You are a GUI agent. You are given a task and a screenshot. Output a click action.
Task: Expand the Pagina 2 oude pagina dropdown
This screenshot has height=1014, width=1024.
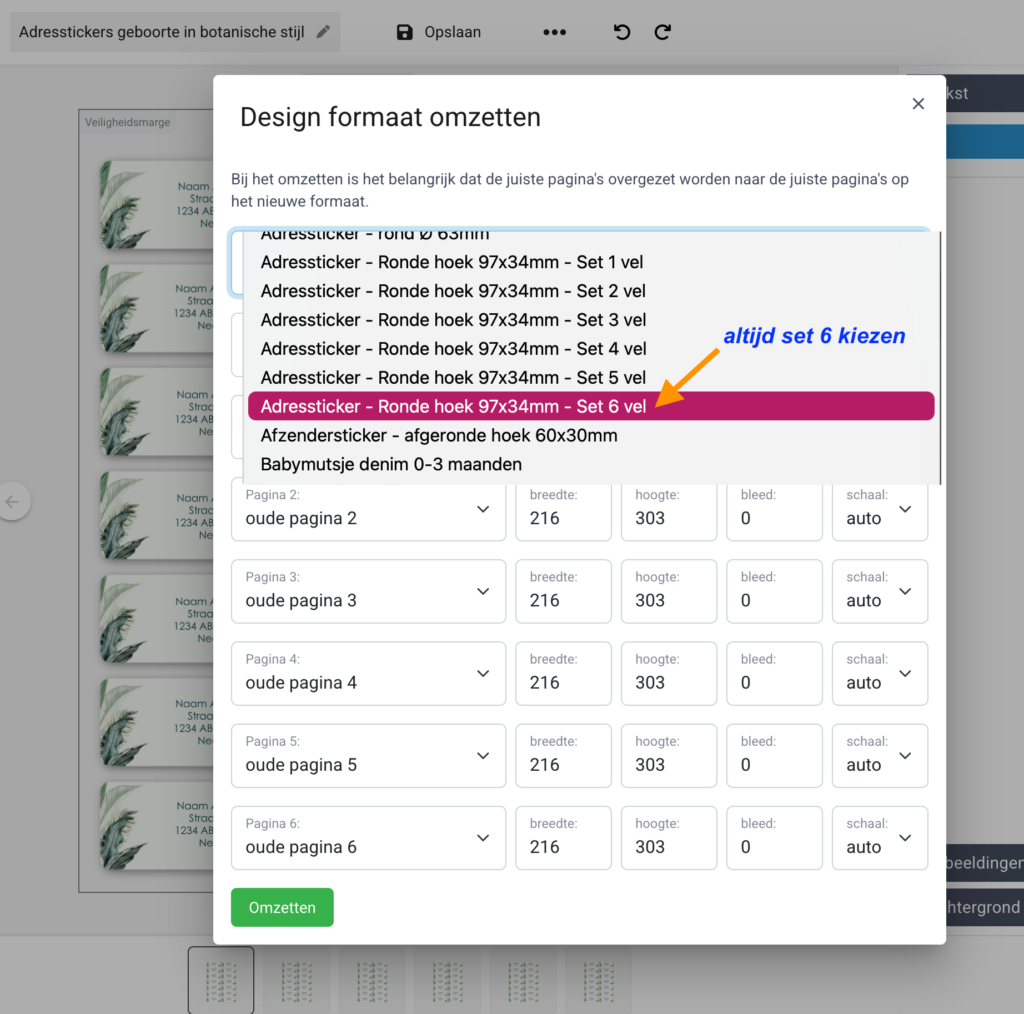pos(368,509)
